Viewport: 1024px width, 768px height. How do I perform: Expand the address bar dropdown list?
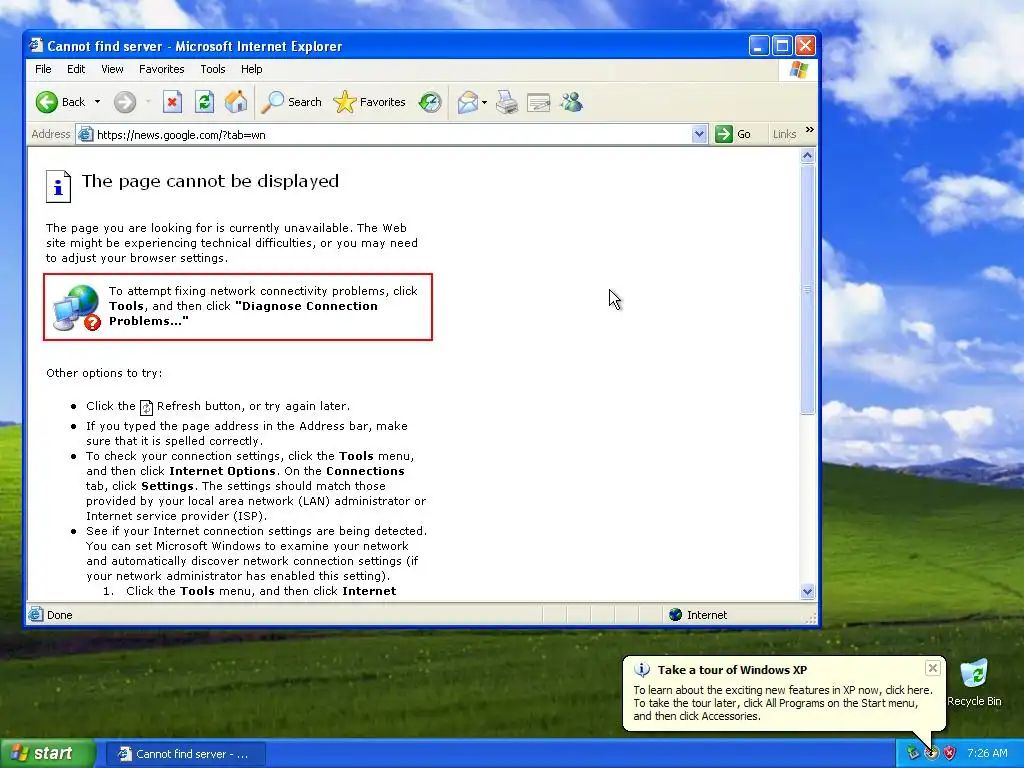click(x=699, y=135)
